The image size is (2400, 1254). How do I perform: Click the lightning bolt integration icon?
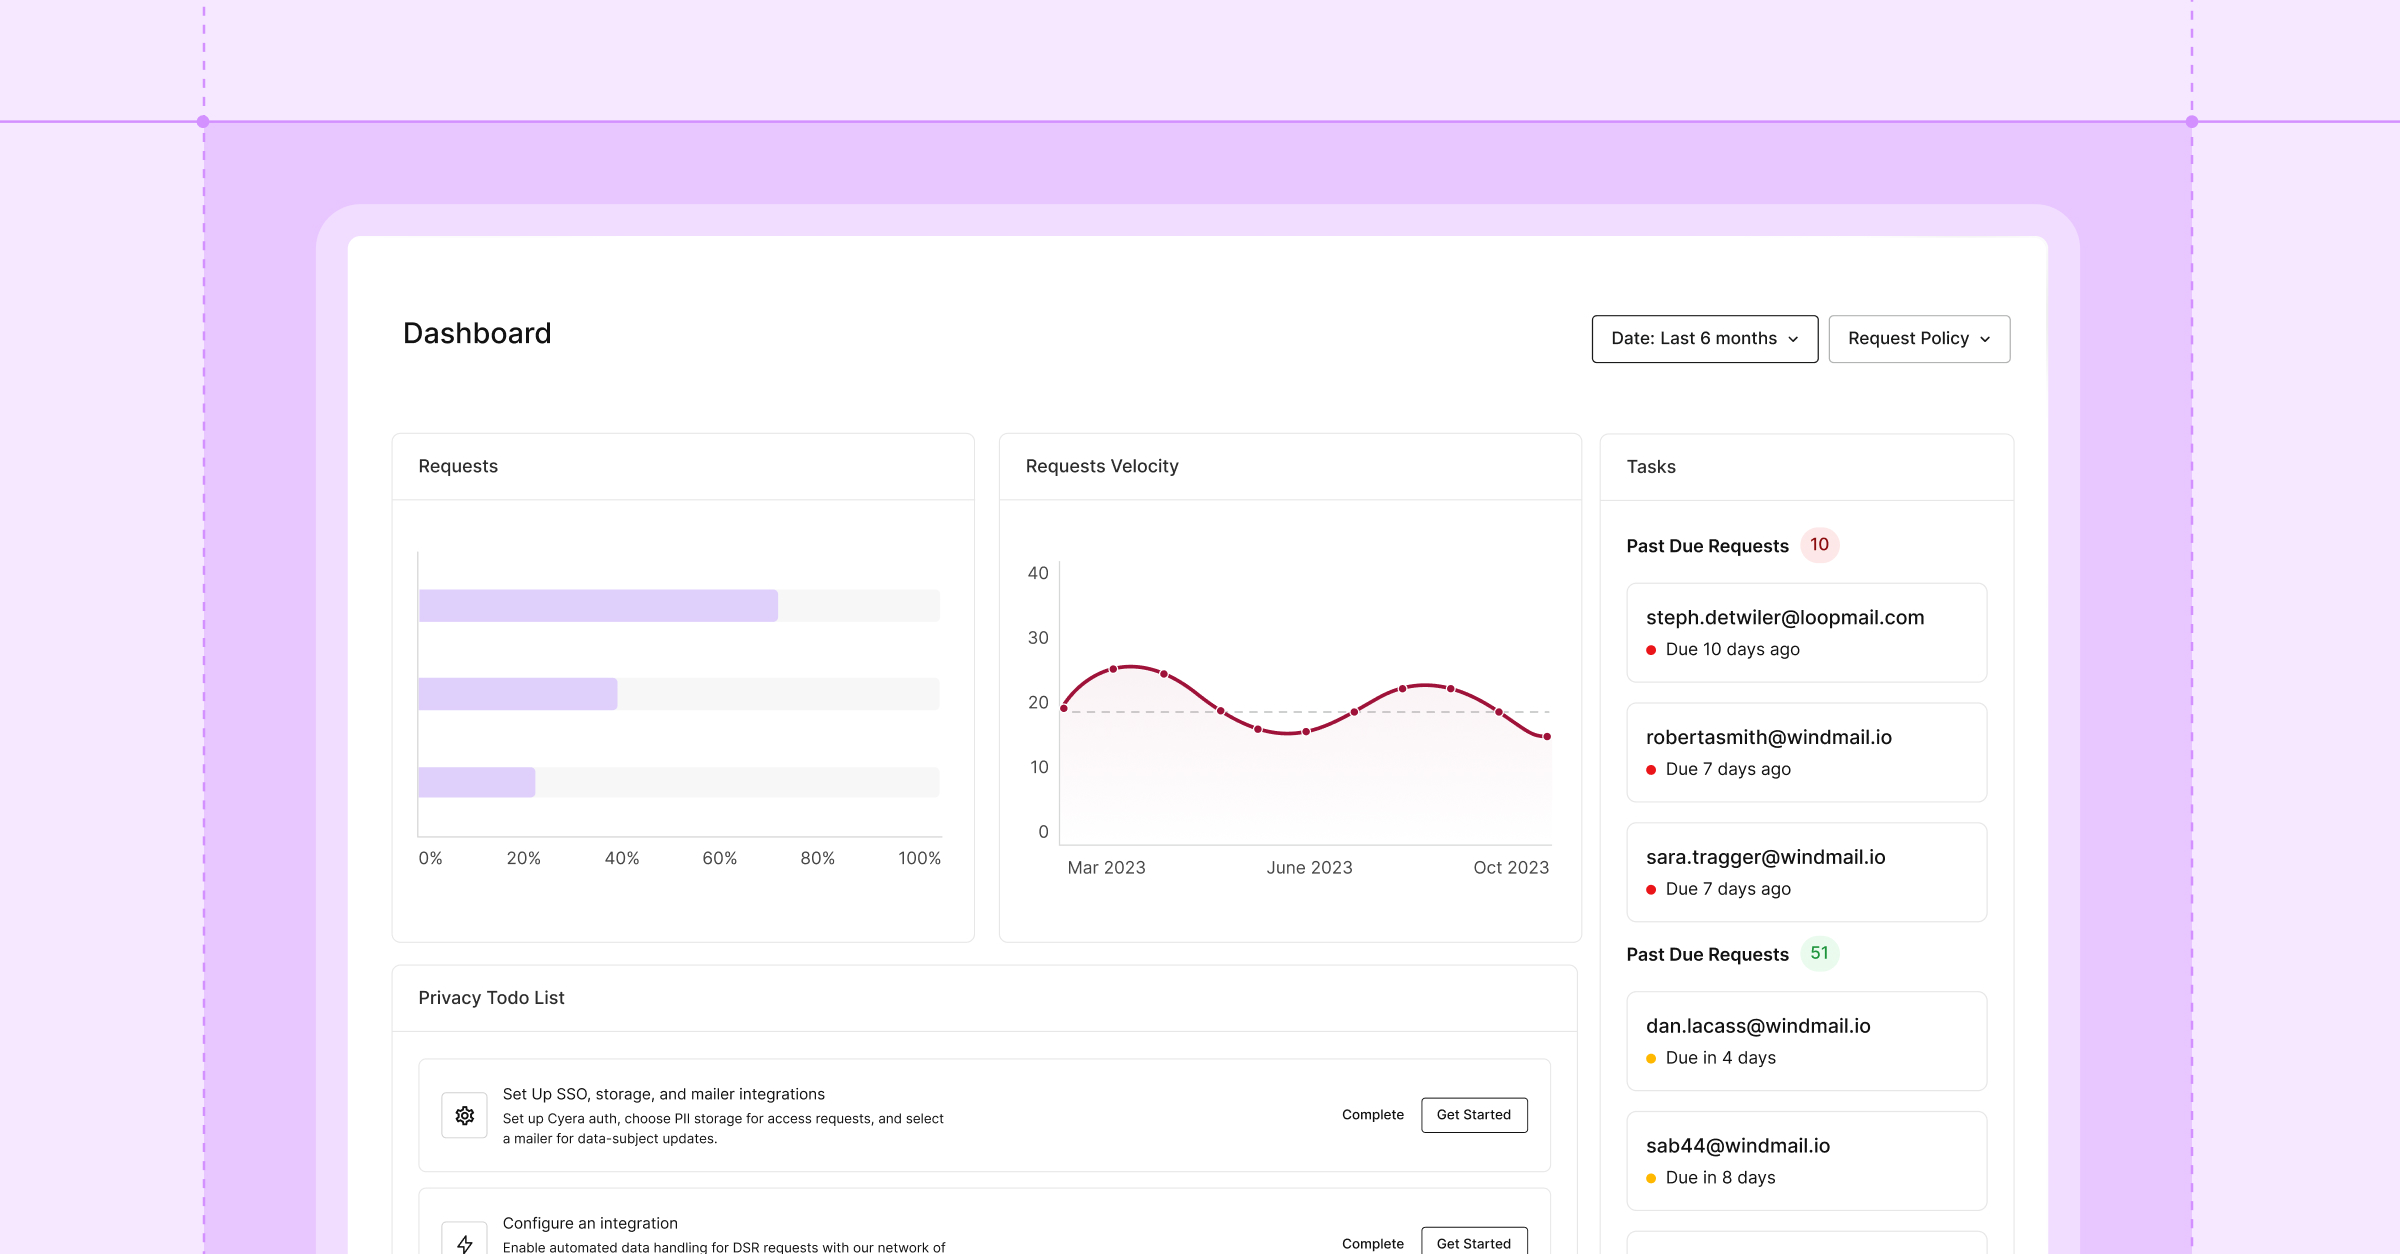point(464,1241)
